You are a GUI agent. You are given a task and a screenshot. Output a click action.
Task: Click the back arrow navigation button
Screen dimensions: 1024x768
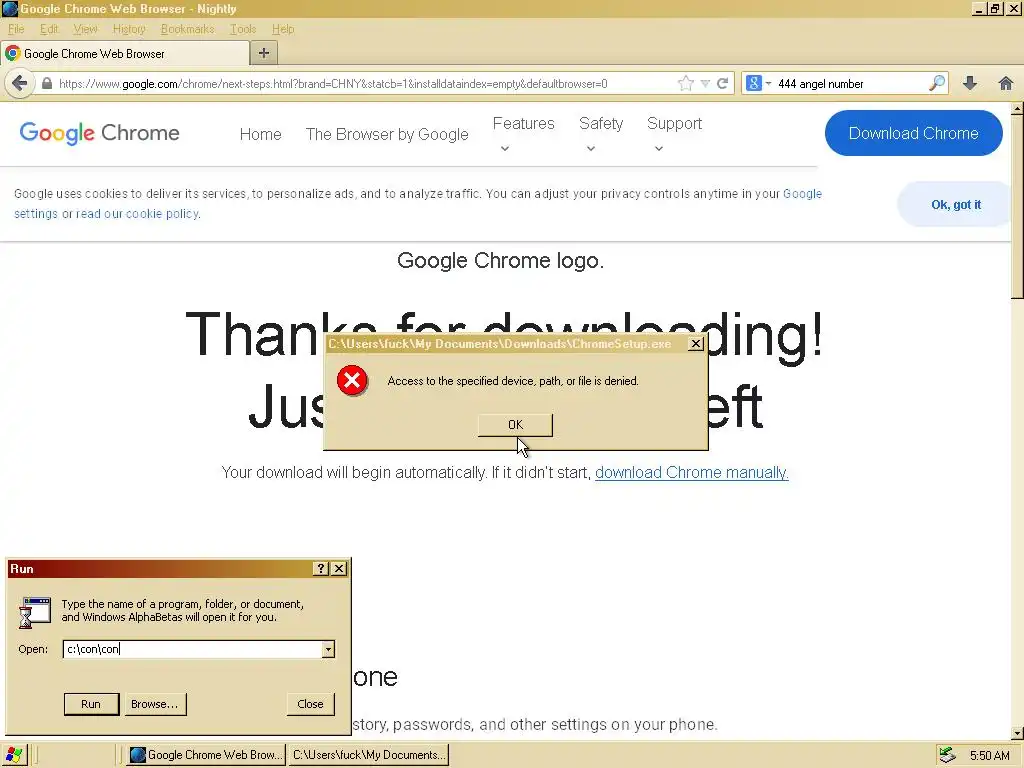tap(20, 84)
